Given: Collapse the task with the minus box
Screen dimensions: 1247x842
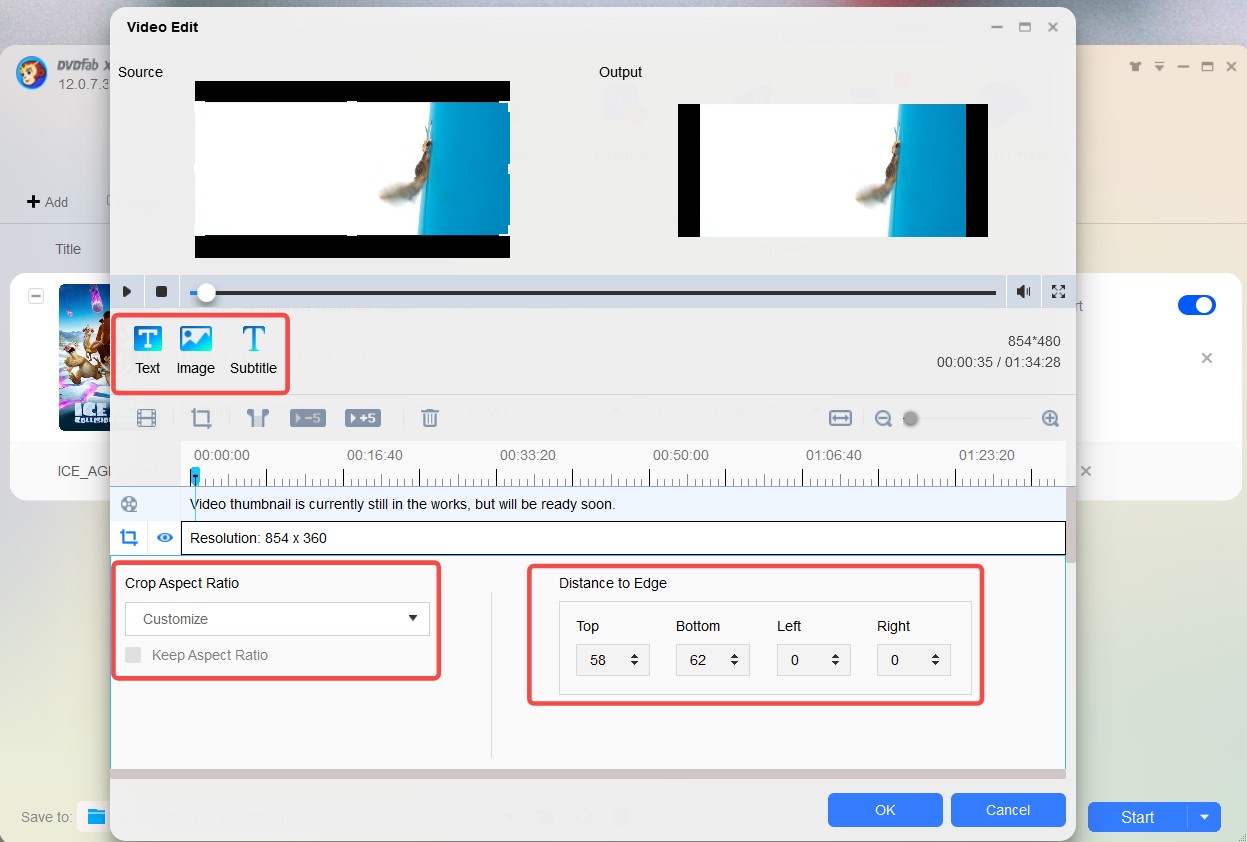Looking at the screenshot, I should click(36, 296).
